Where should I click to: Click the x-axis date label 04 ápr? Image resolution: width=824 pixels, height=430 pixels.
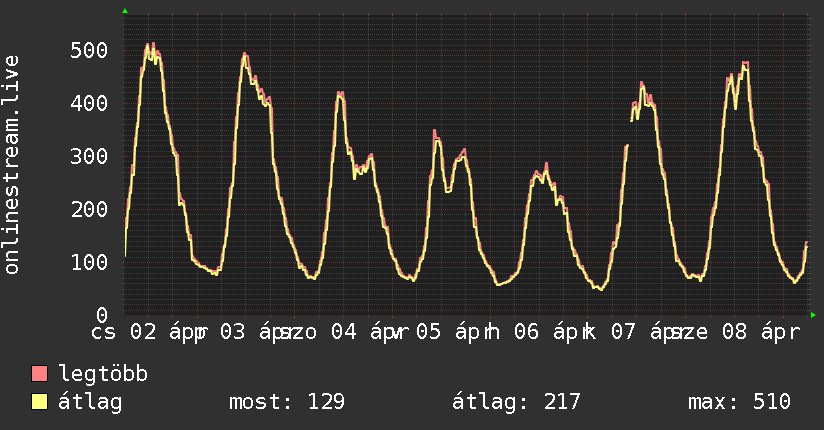(x=370, y=332)
